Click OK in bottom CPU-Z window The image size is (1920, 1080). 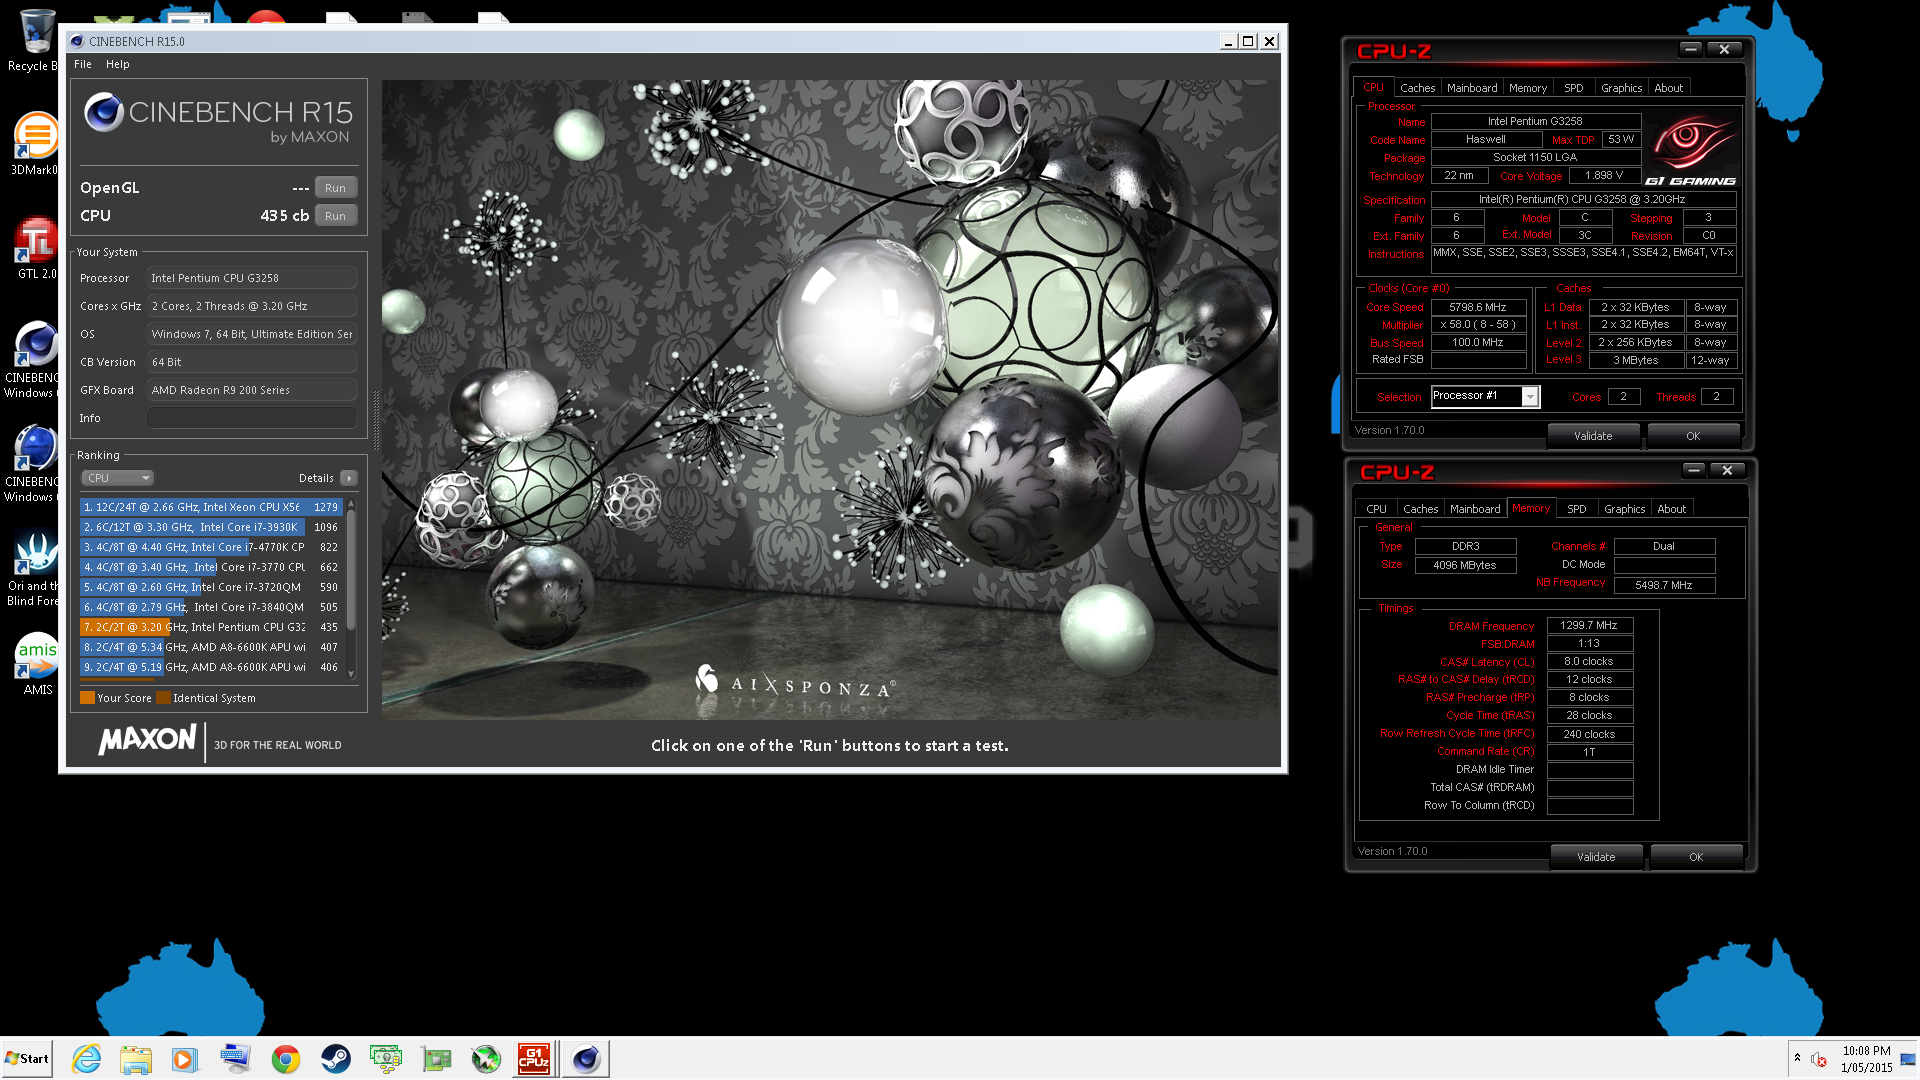[1696, 857]
